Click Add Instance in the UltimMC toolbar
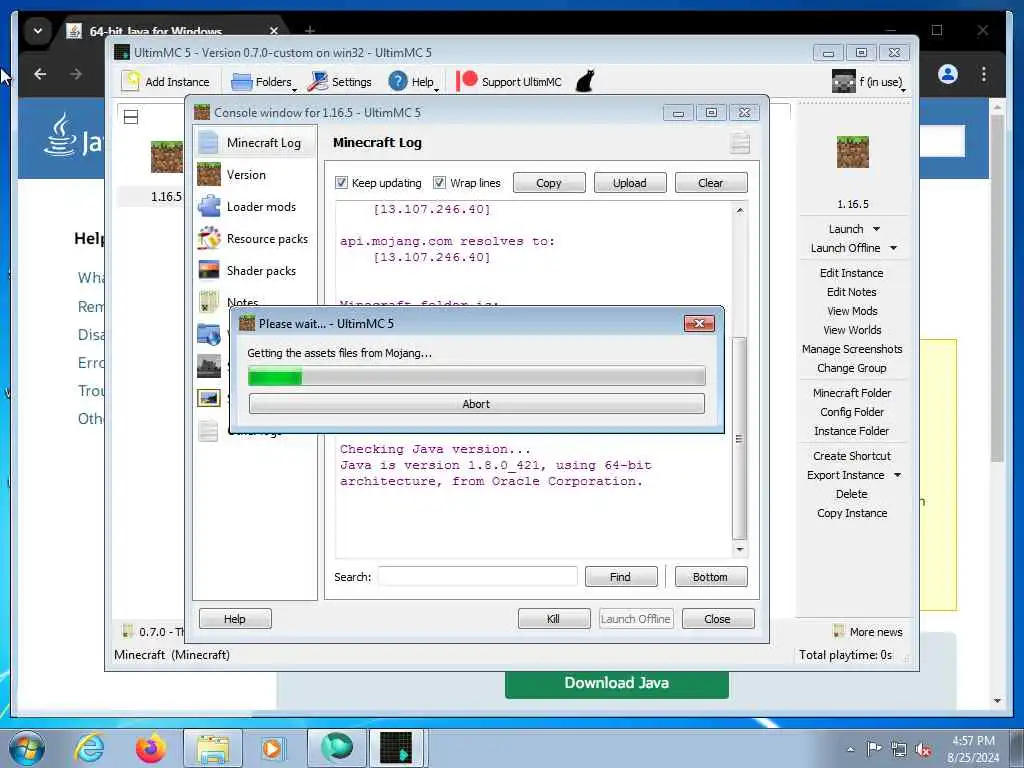 pos(166,82)
